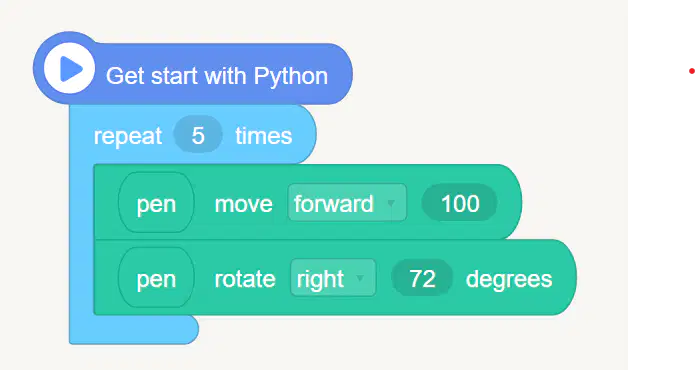Select the pen slot in the rotate block
Screen dimensions: 696x370
click(x=156, y=278)
